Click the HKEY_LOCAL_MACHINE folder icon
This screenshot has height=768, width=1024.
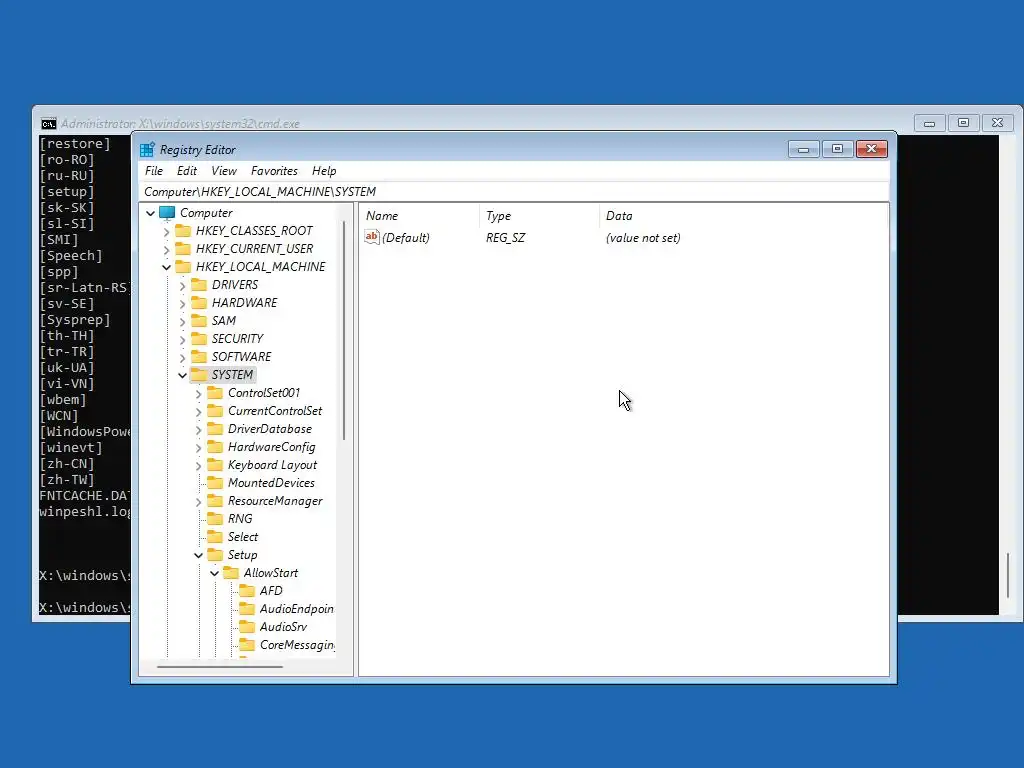[183, 266]
